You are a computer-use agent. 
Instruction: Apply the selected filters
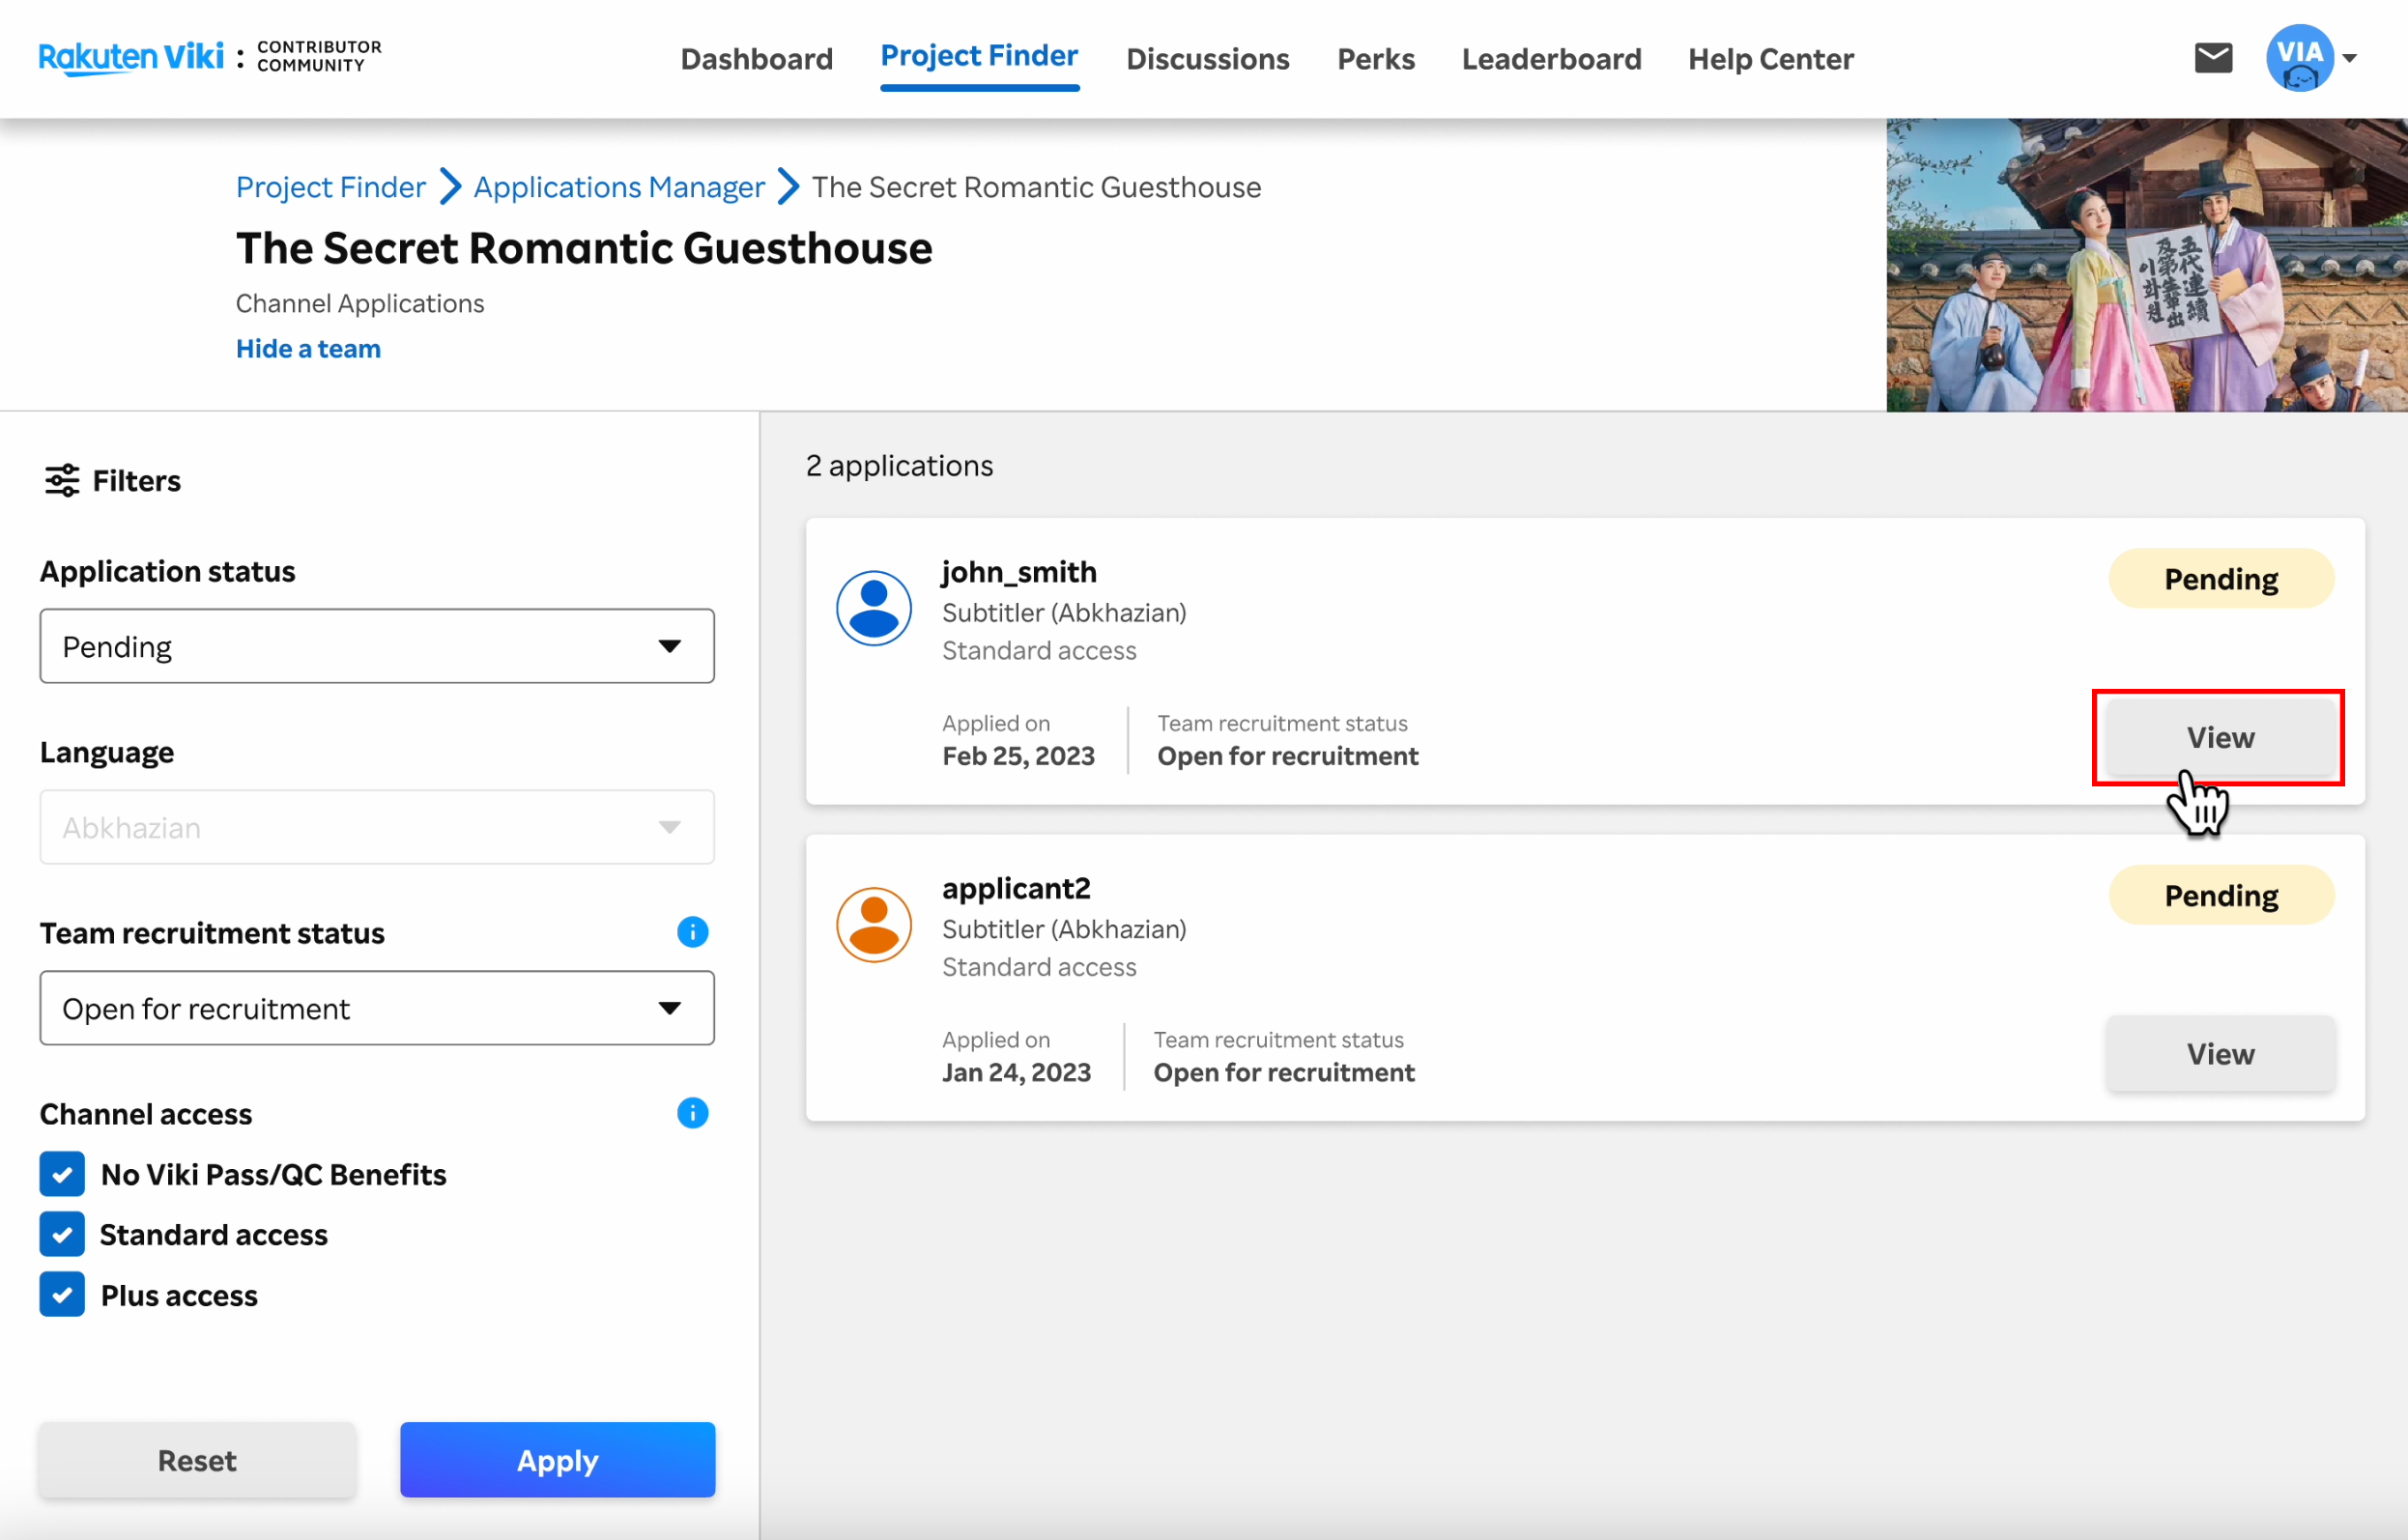(x=557, y=1460)
